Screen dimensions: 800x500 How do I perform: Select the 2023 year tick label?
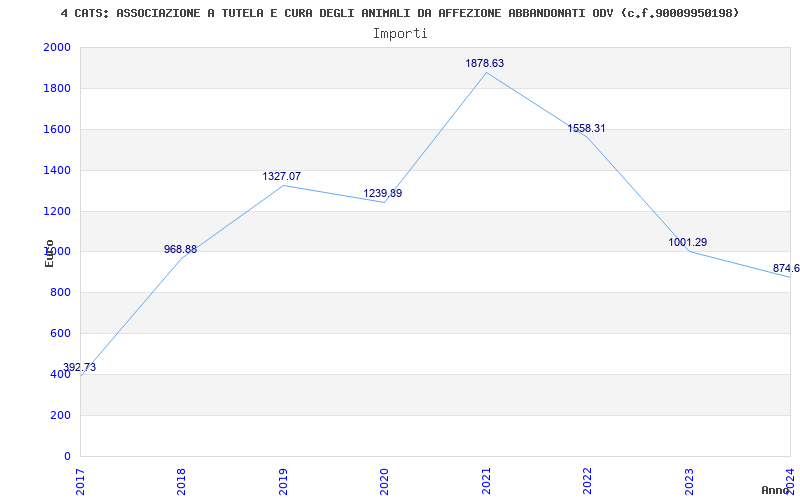pos(689,481)
